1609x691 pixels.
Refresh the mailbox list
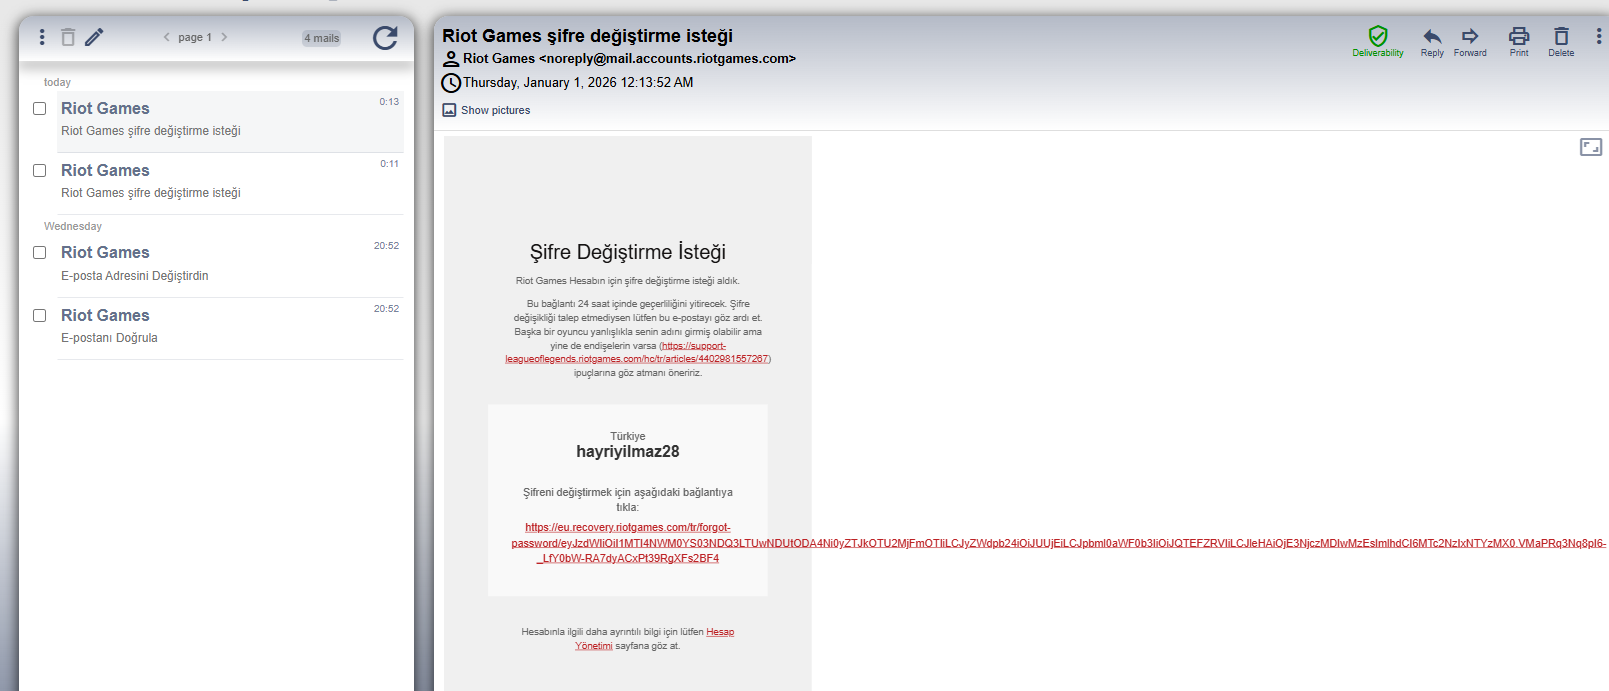tap(385, 38)
